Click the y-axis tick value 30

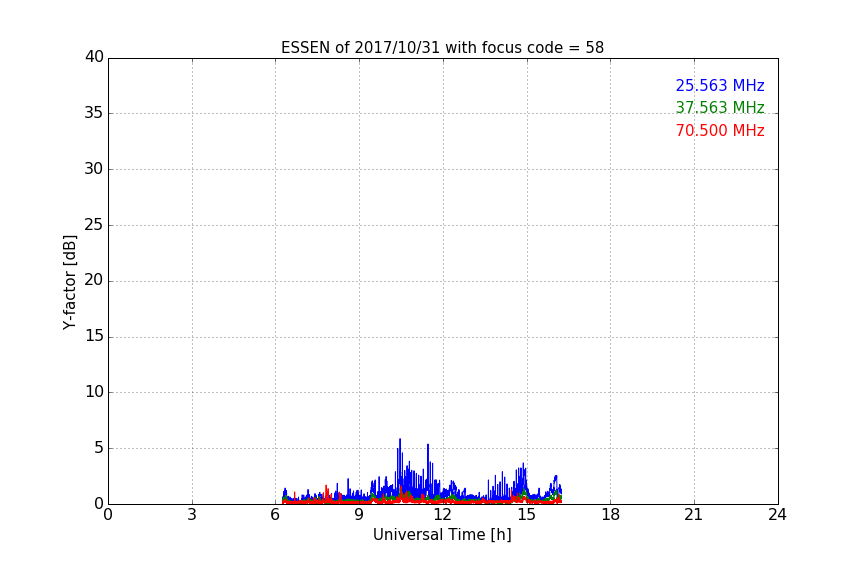[94, 169]
